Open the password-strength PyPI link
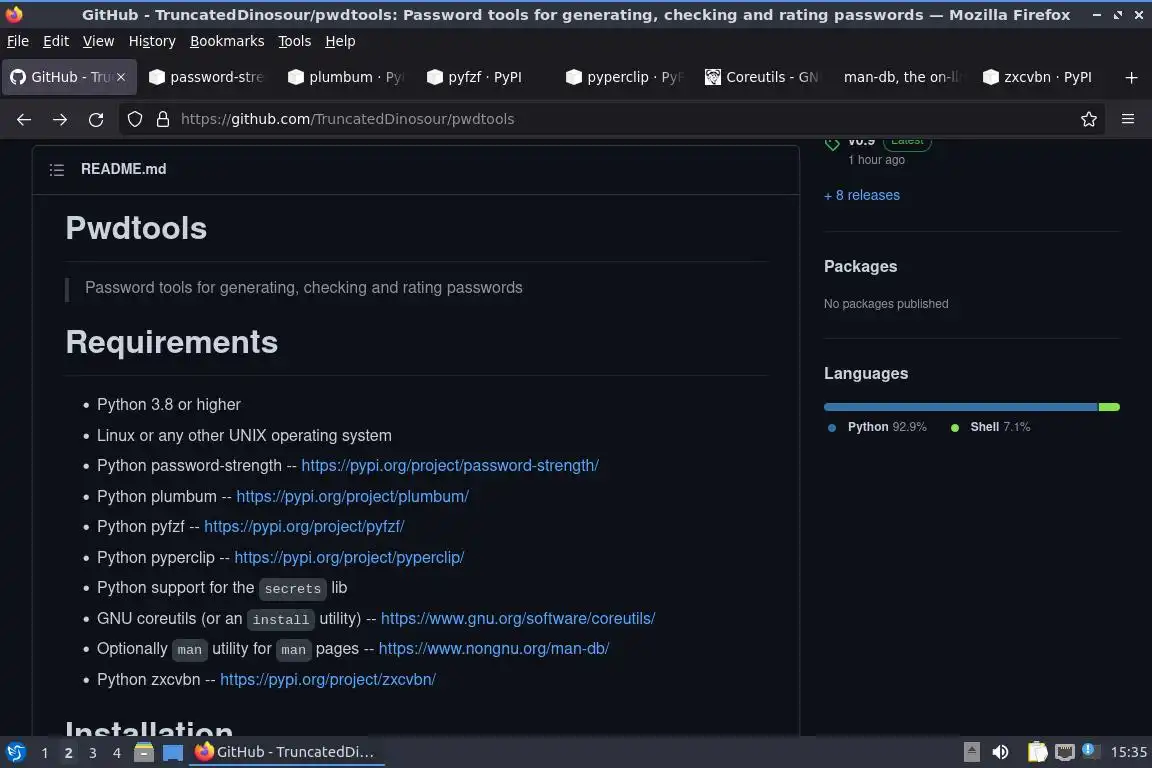 pos(450,466)
